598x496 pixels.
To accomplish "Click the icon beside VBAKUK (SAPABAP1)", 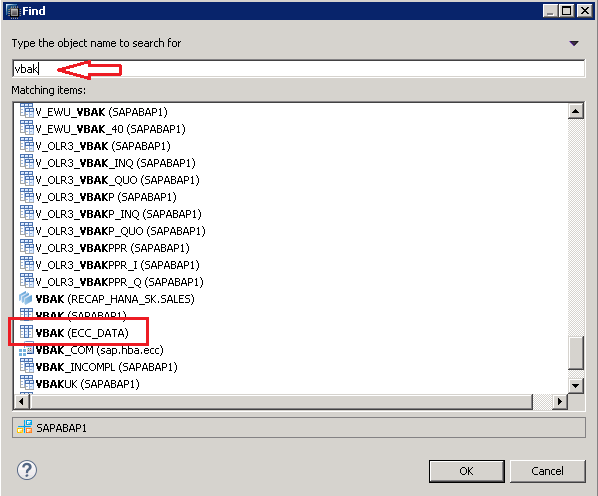I will 27,383.
